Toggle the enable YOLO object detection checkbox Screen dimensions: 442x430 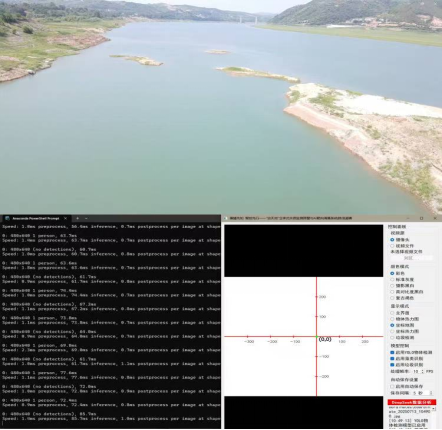coord(392,352)
